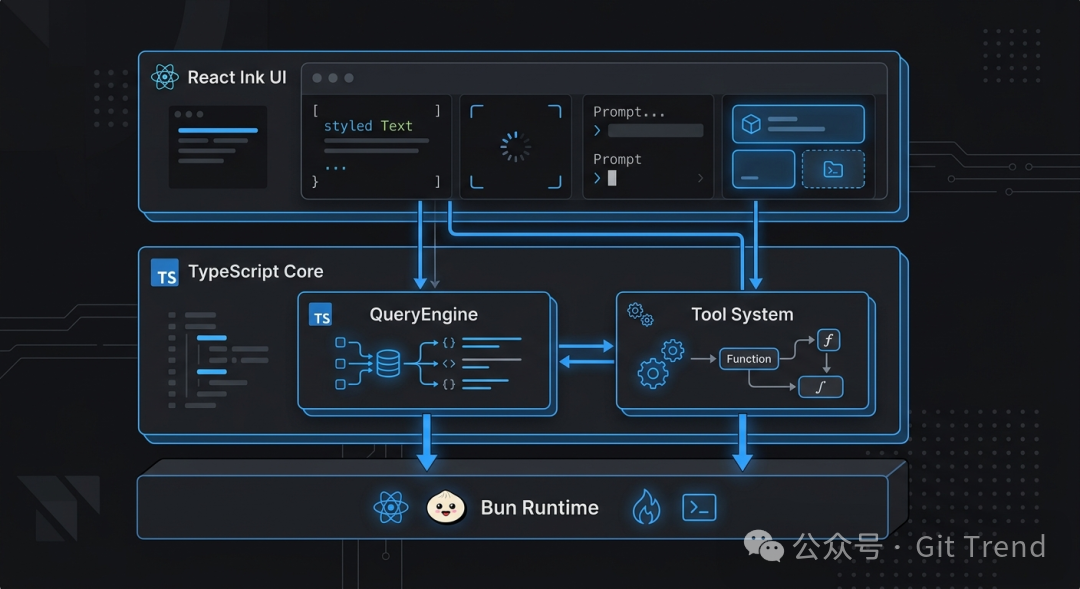
Task: Click the 'QueryEngine' label
Action: [x=424, y=314]
